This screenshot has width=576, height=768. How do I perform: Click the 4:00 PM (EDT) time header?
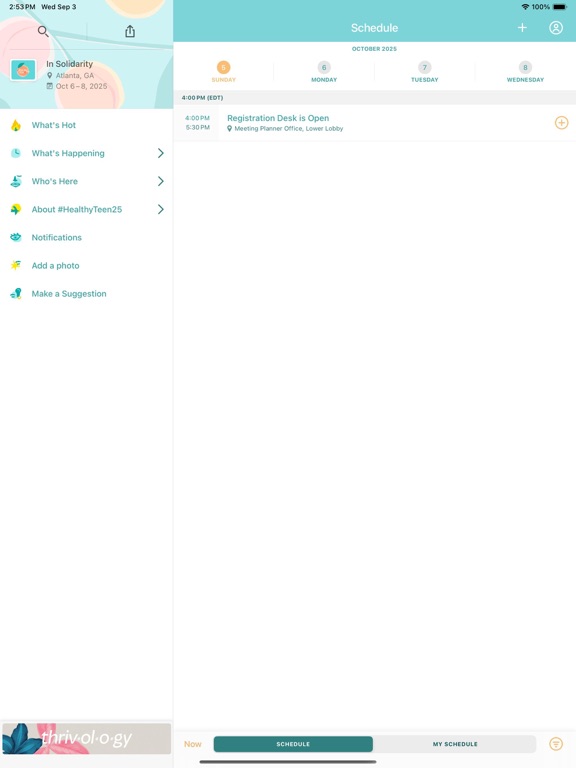(x=202, y=98)
